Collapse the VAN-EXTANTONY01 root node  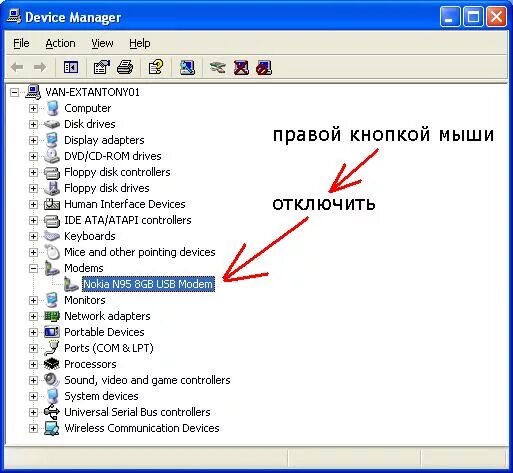pyautogui.click(x=14, y=92)
